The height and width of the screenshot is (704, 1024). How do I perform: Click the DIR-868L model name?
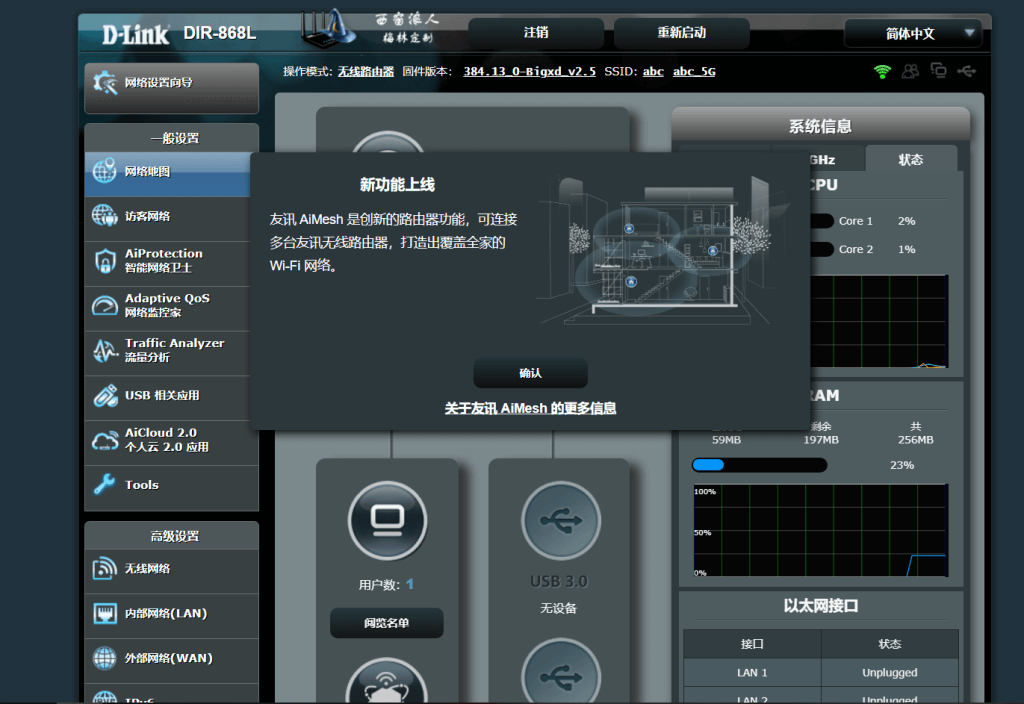(219, 33)
